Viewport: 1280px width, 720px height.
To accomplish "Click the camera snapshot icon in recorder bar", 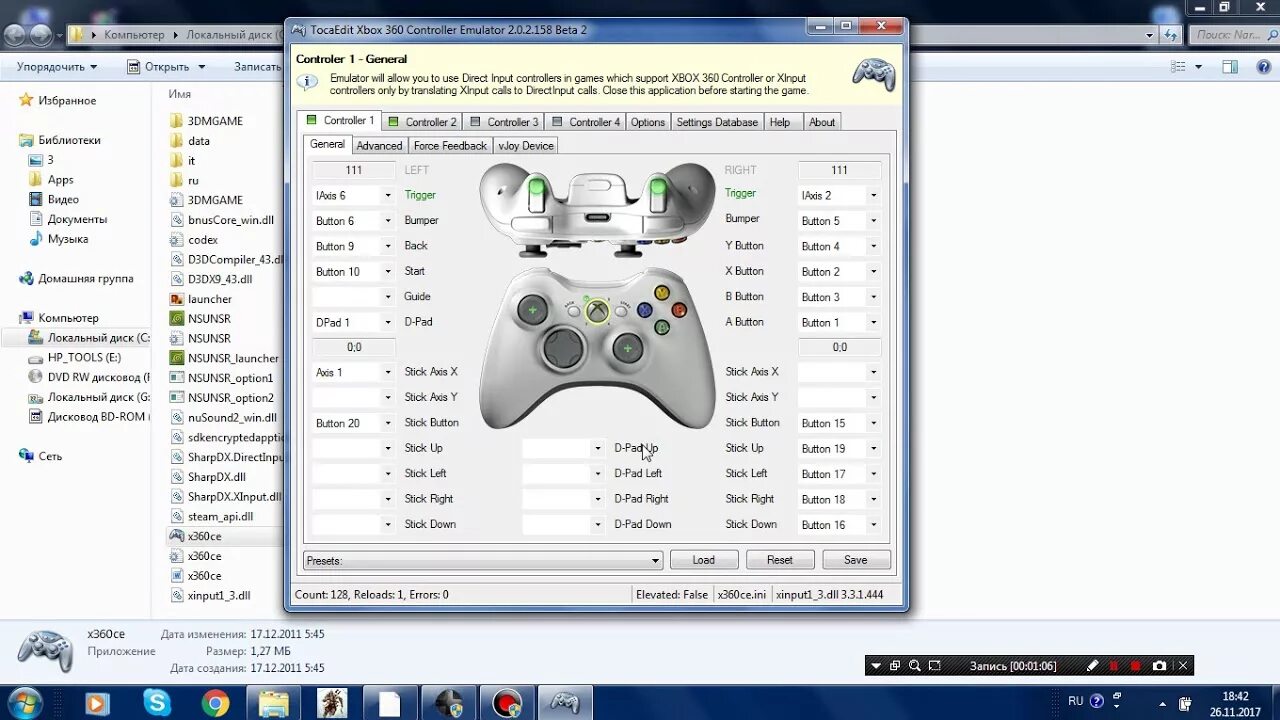I will click(1159, 666).
